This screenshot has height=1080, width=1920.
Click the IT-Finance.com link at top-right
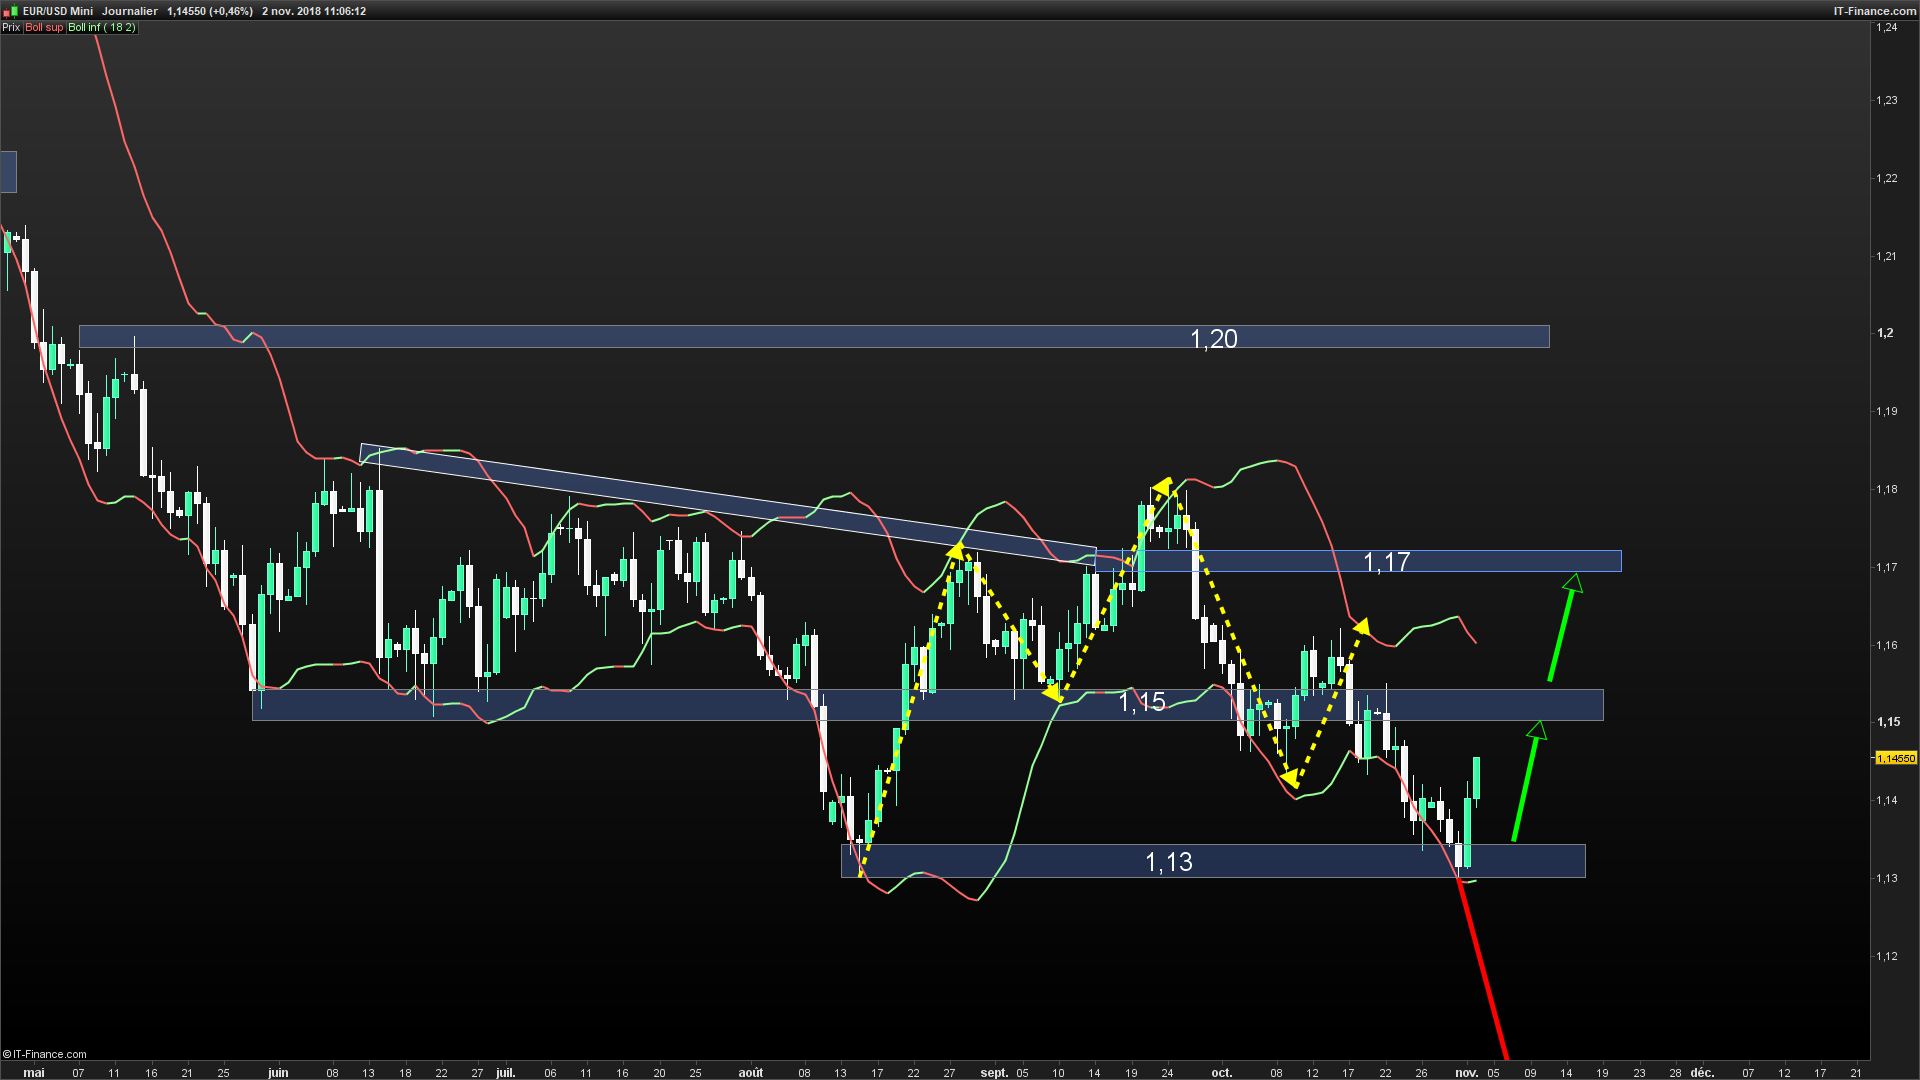tap(1874, 11)
